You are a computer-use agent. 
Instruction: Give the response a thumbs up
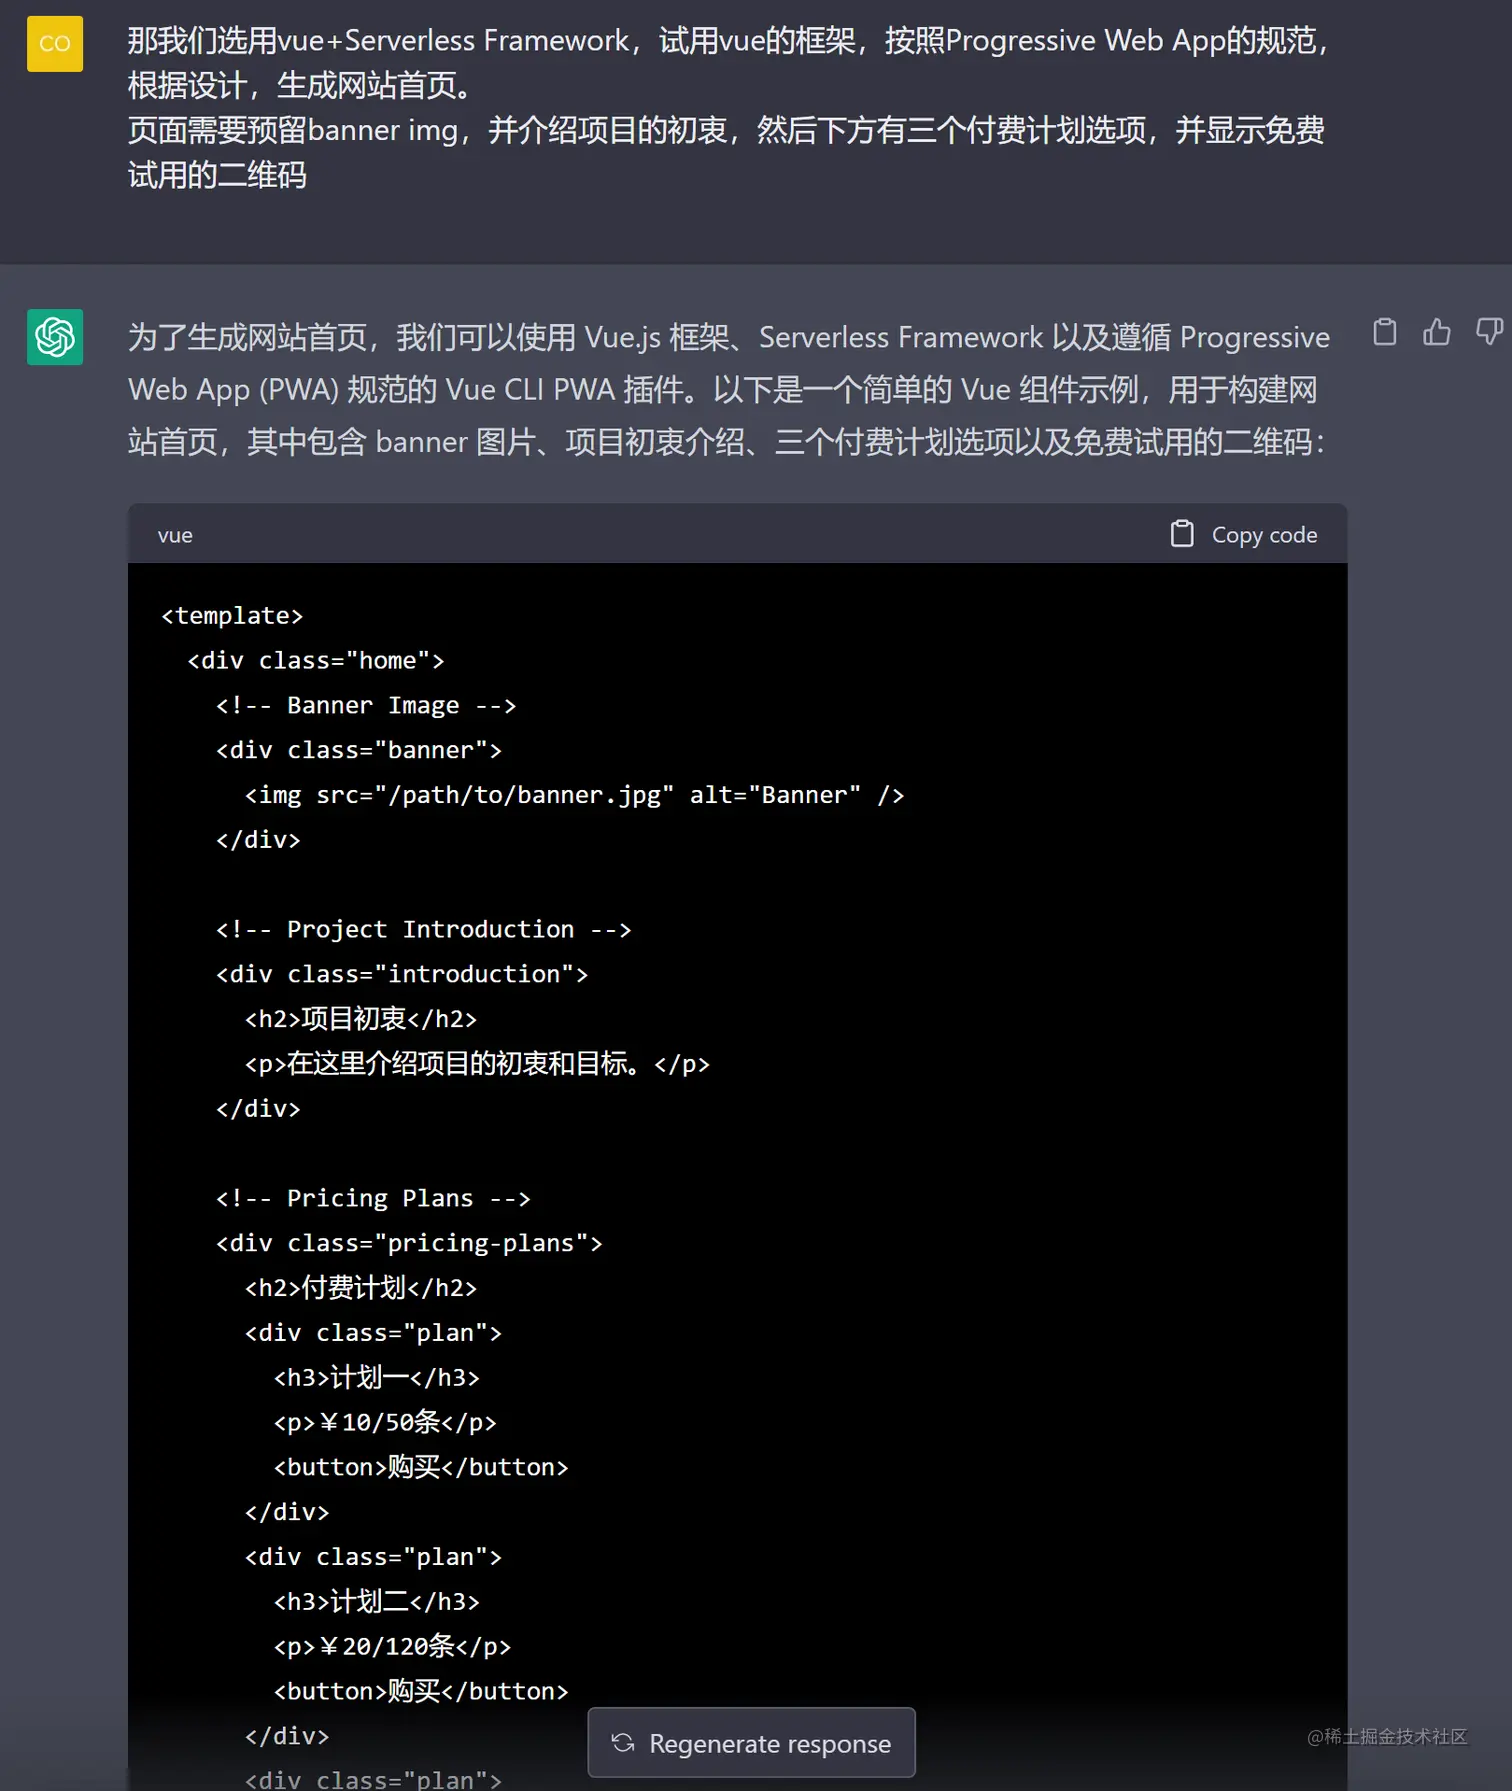pos(1437,332)
